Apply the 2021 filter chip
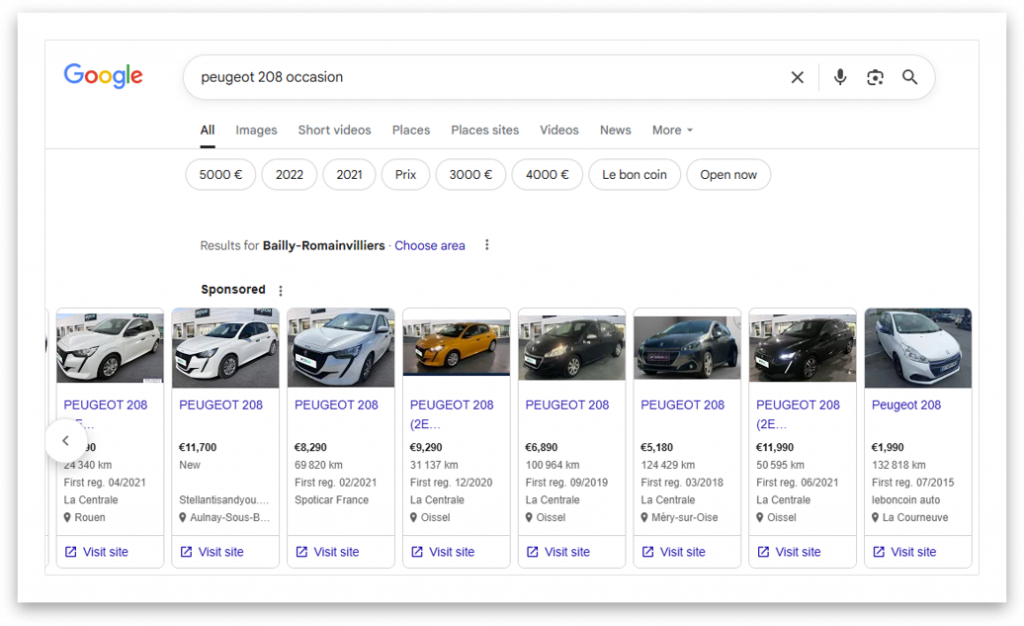This screenshot has height=626, width=1024. [349, 174]
